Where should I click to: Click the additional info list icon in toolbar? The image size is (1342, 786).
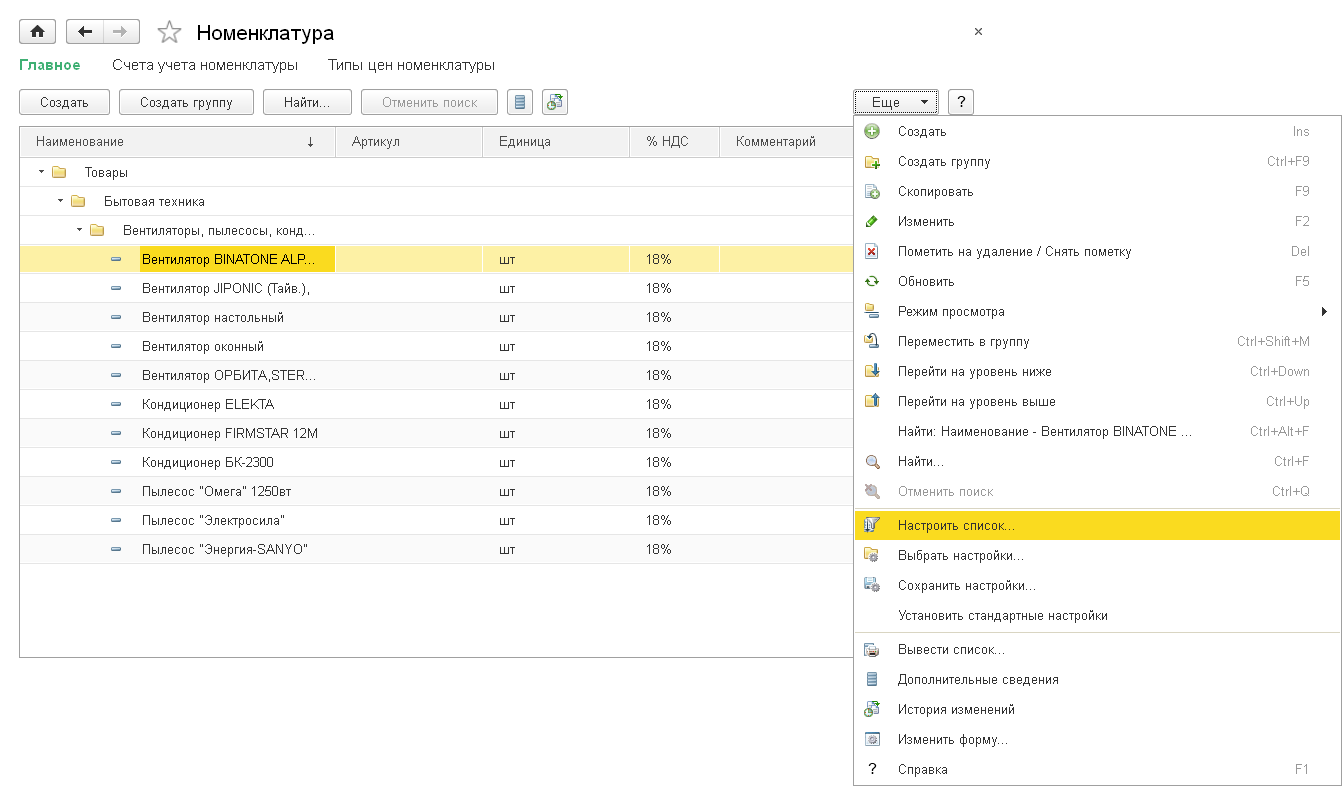(x=519, y=102)
